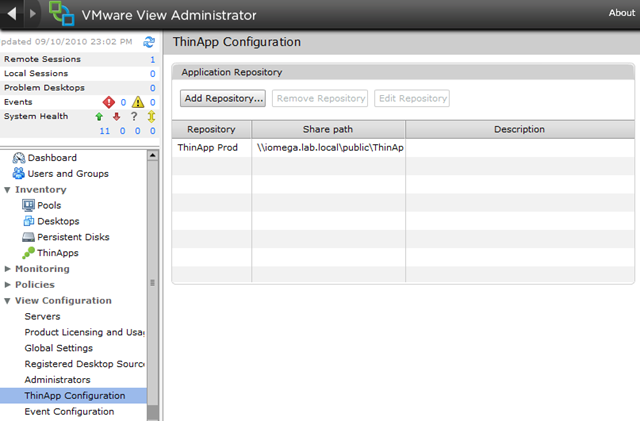The height and width of the screenshot is (421, 640).
Task: Click the Persistent Disks drive icon
Action: click(x=28, y=237)
